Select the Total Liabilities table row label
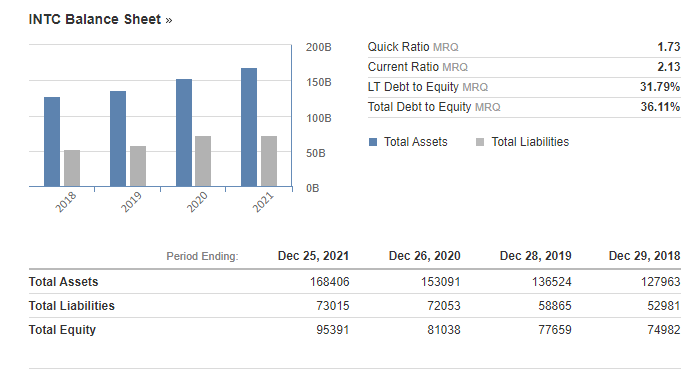This screenshot has height=369, width=691. point(72,306)
